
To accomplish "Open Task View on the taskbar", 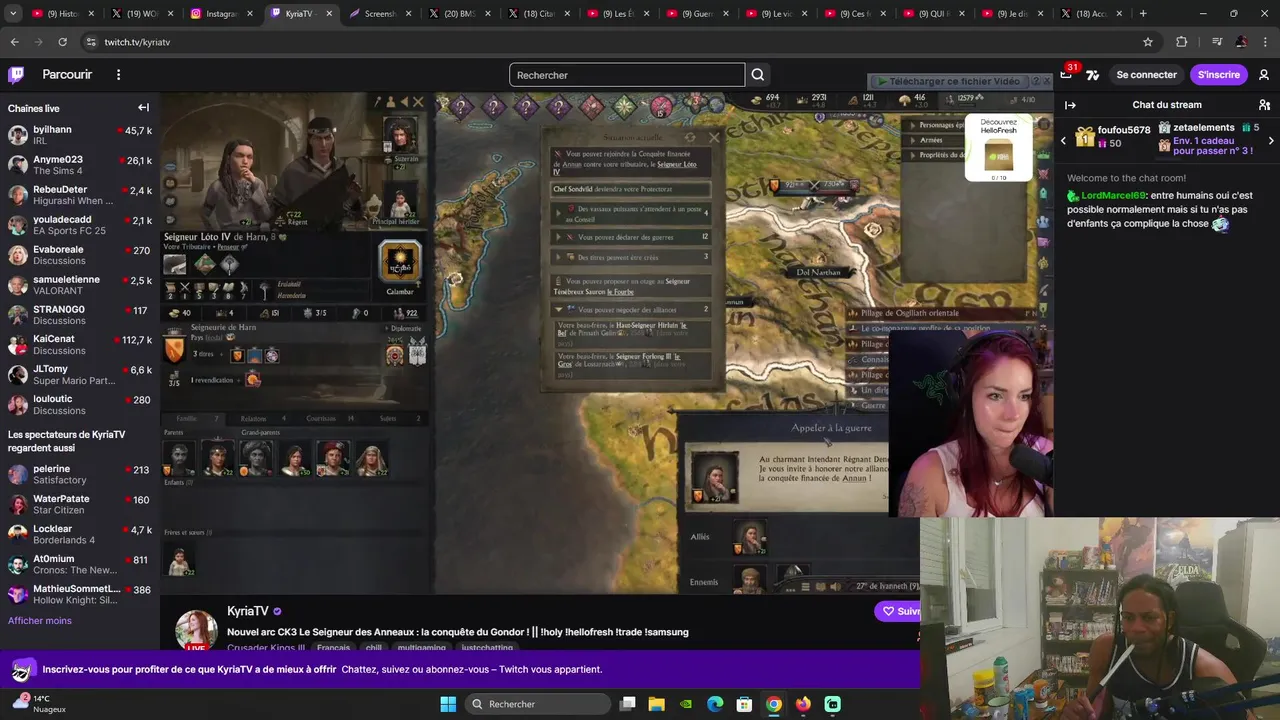I will tap(627, 704).
